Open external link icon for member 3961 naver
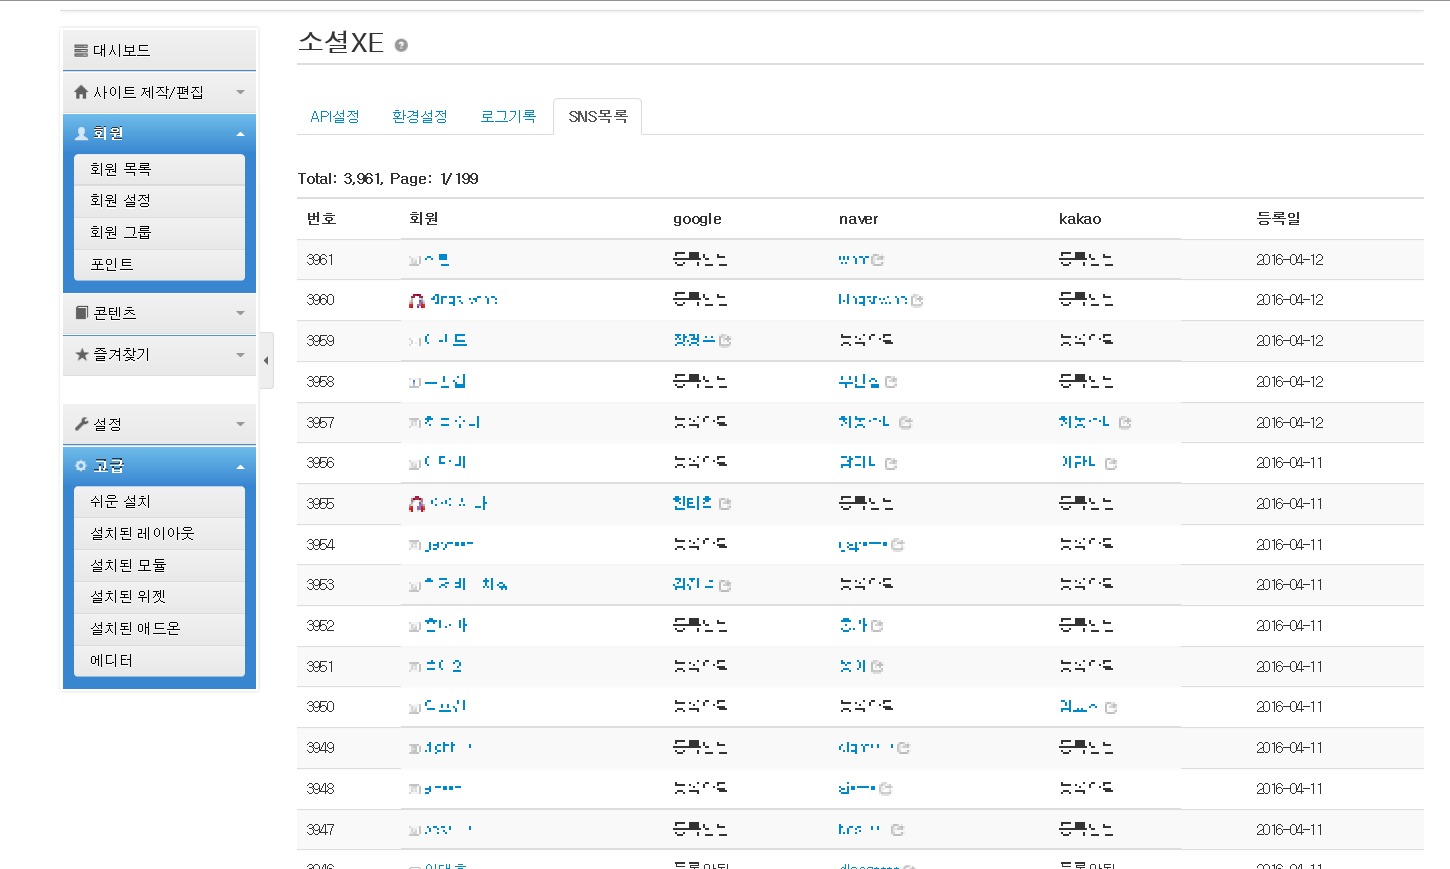 878,260
